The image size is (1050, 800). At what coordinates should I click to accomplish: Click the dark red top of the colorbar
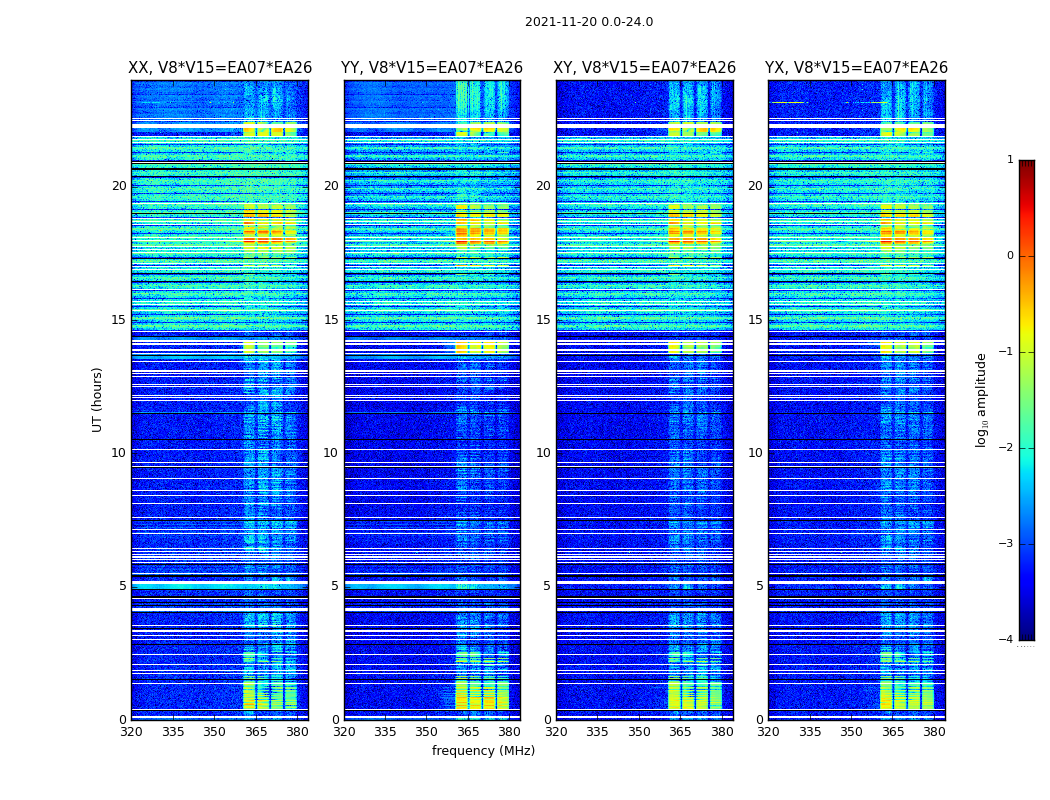(x=1027, y=165)
